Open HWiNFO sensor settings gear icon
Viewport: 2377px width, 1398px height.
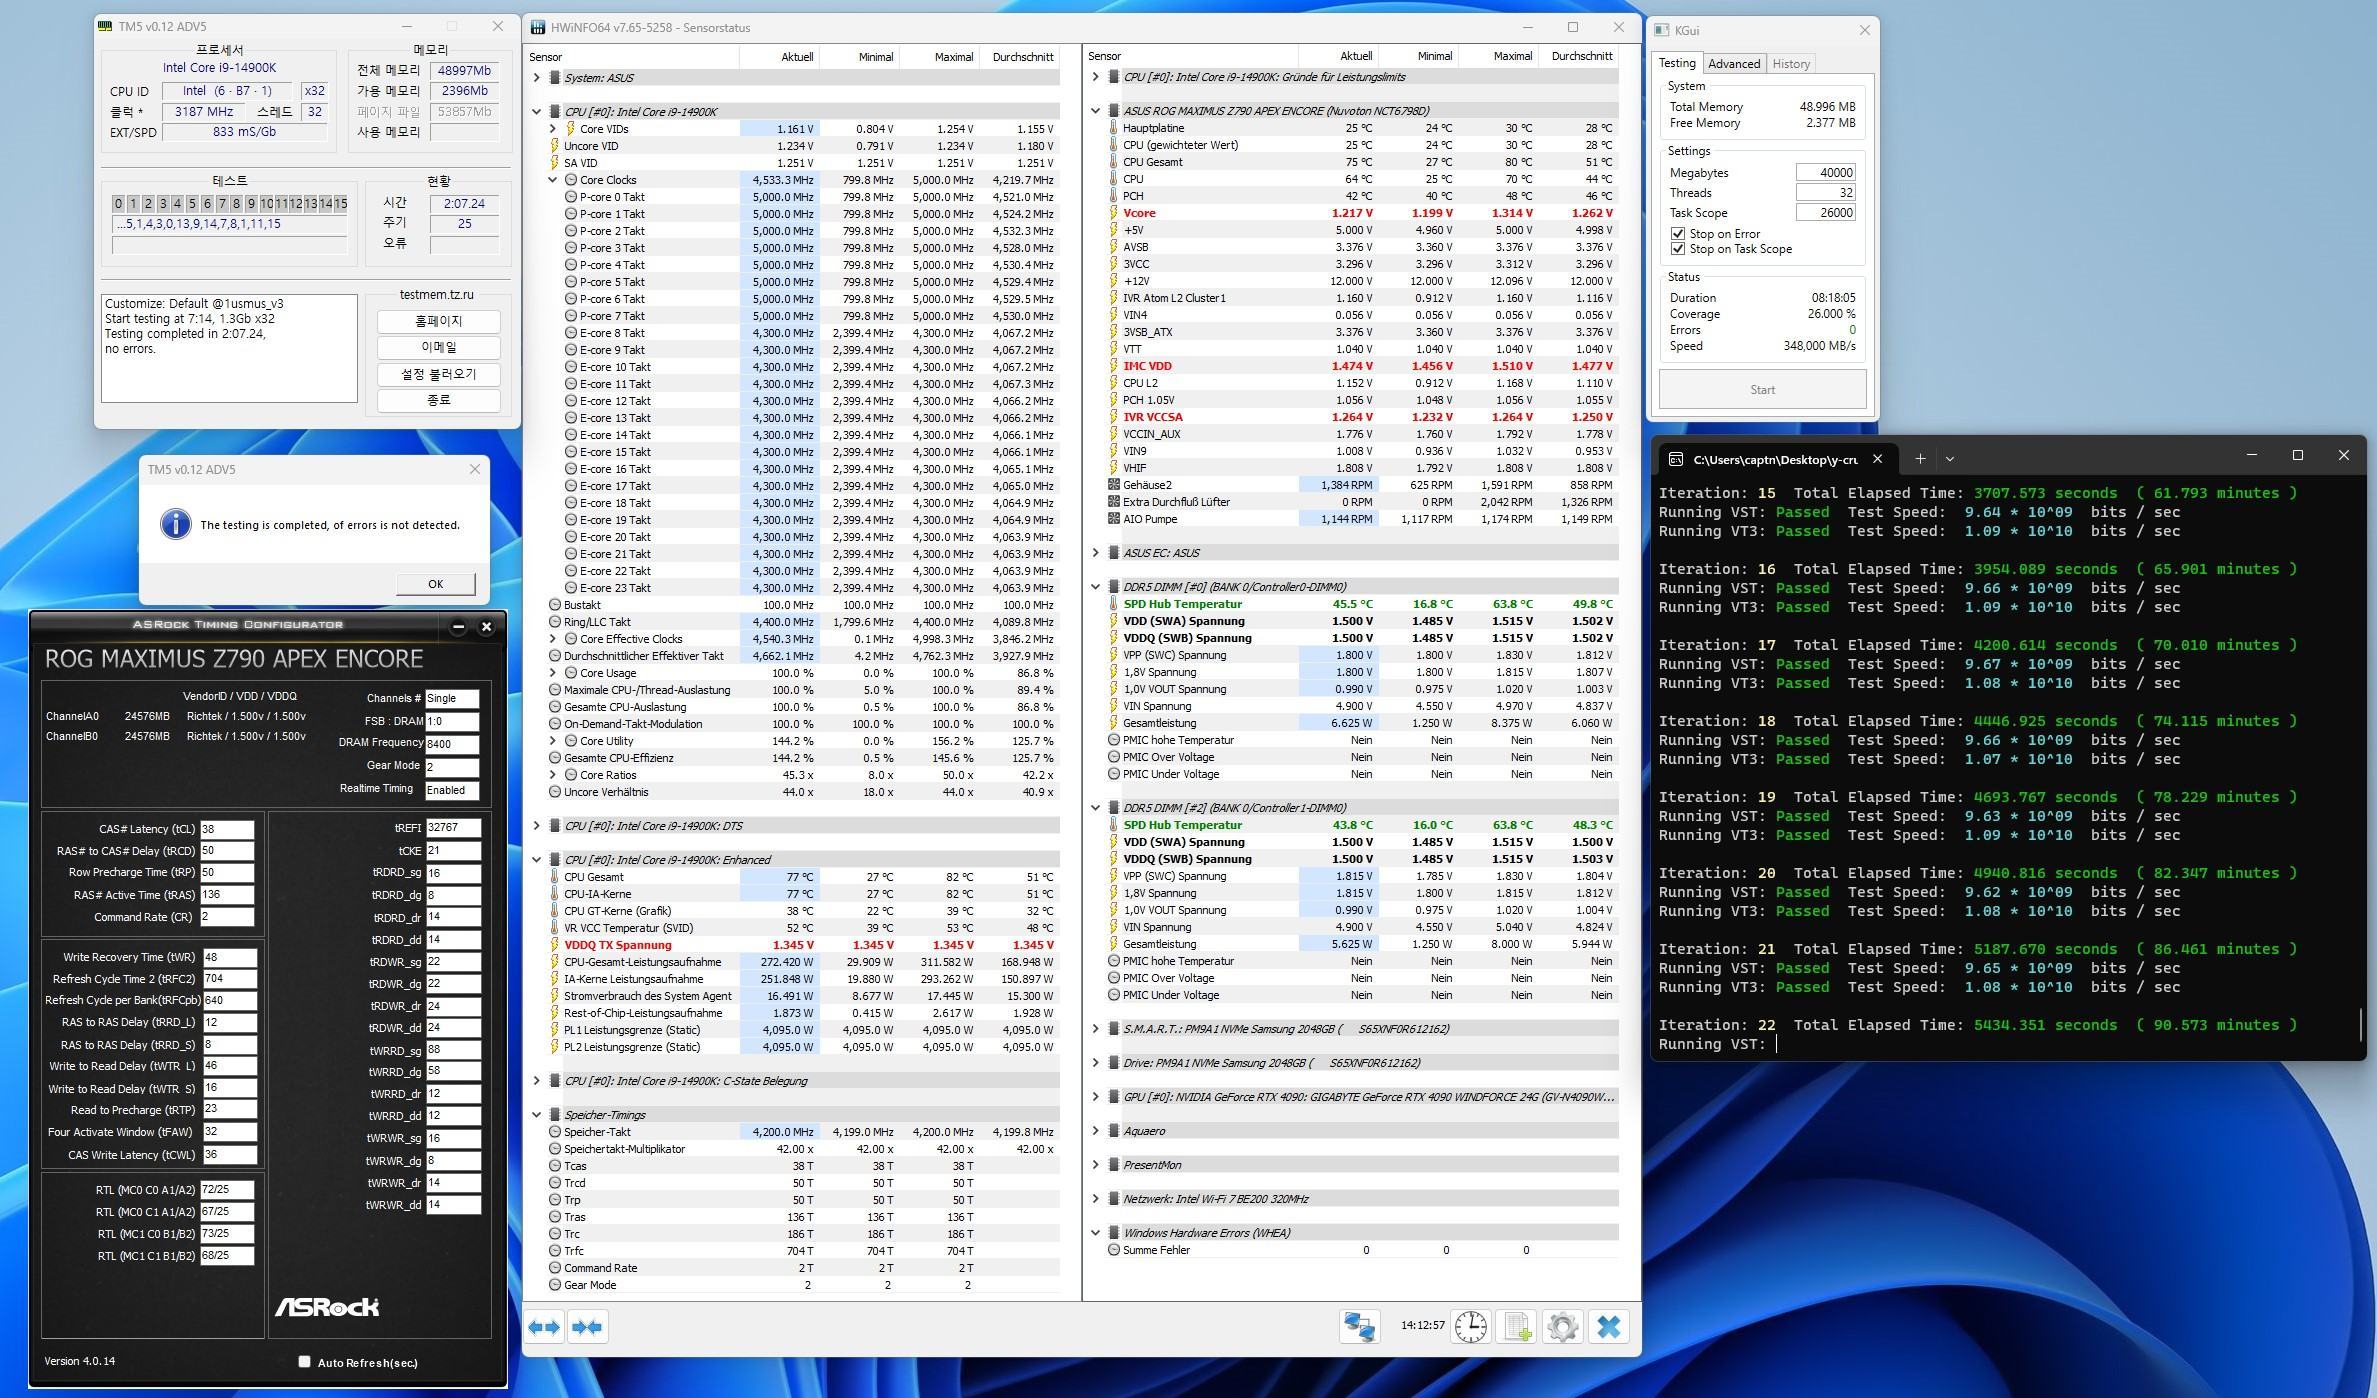click(1562, 1327)
